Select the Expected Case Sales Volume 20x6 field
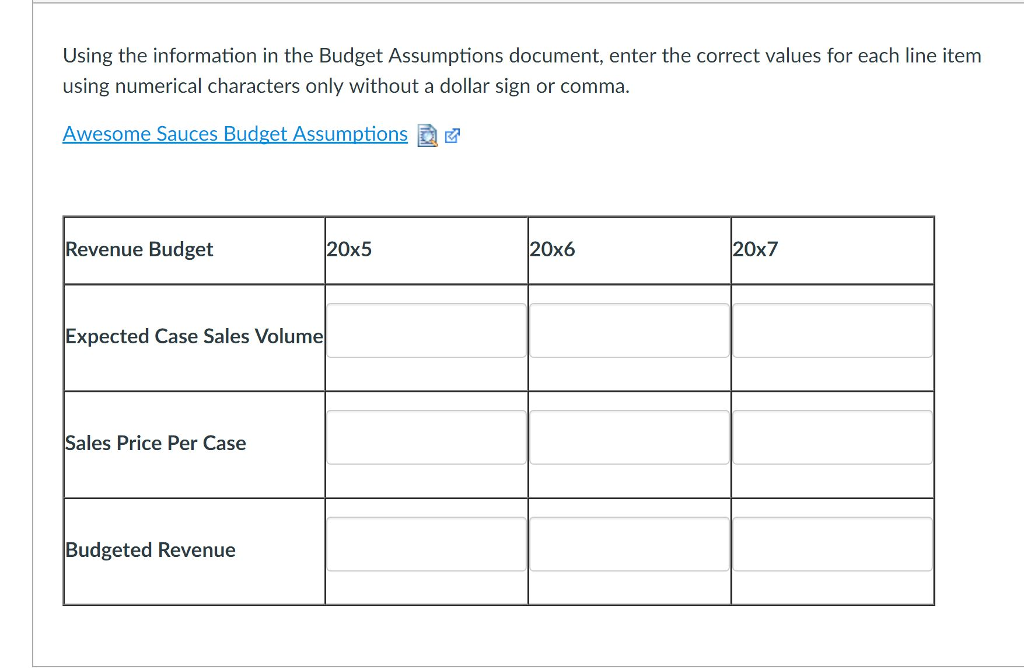The width and height of the screenshot is (1024, 669). 629,330
